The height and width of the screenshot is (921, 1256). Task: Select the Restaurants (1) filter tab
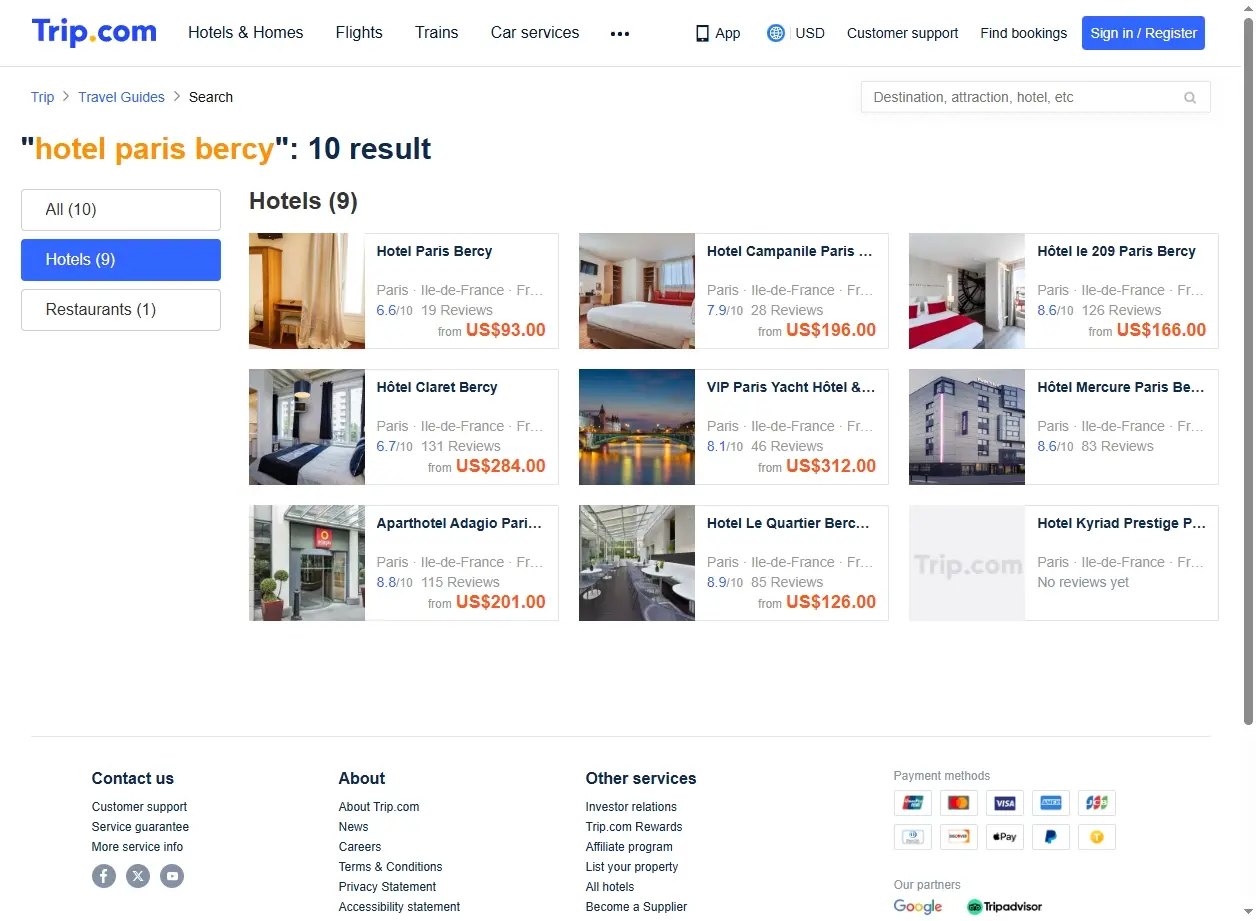point(121,310)
